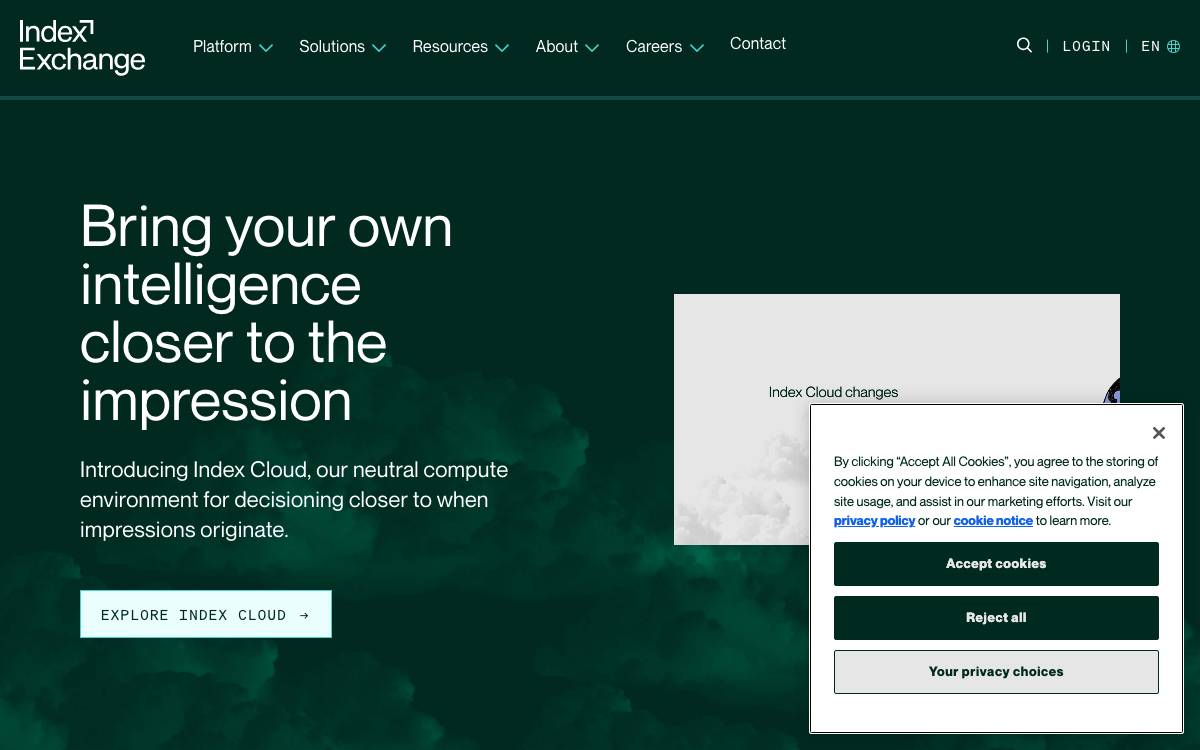Open the Resources nav item
Screen dimensions: 1200x750
pos(450,46)
